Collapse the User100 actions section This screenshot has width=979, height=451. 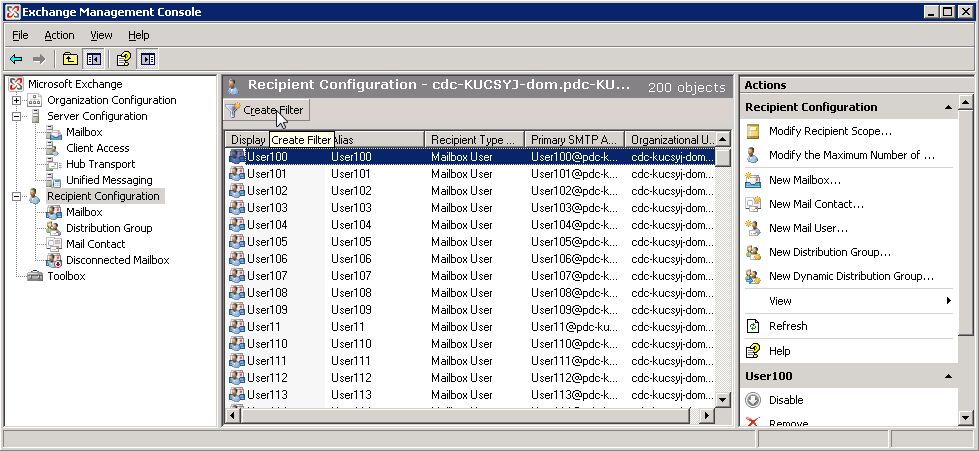948,376
